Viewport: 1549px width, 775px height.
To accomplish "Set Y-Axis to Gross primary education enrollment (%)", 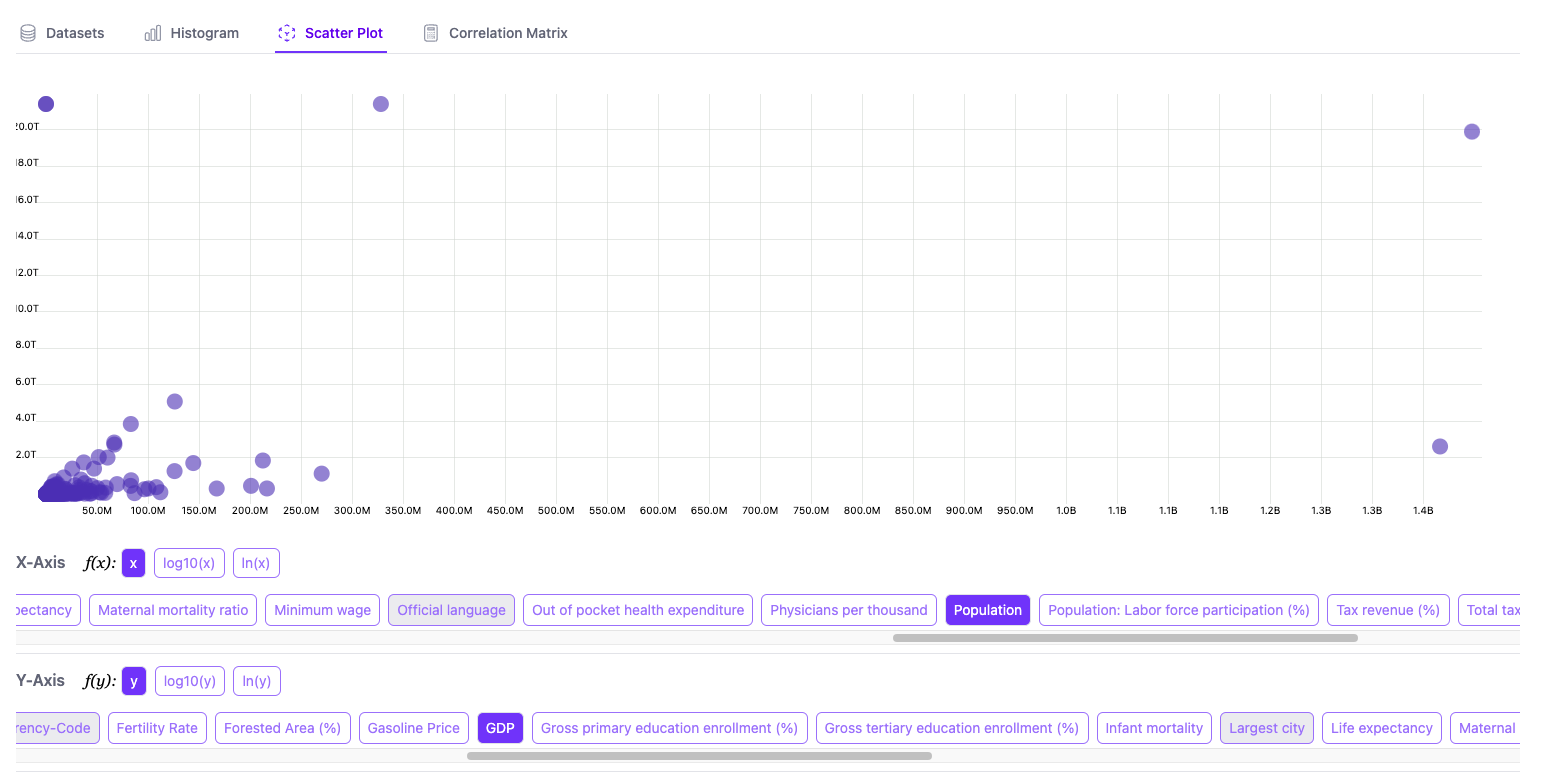I will click(670, 728).
